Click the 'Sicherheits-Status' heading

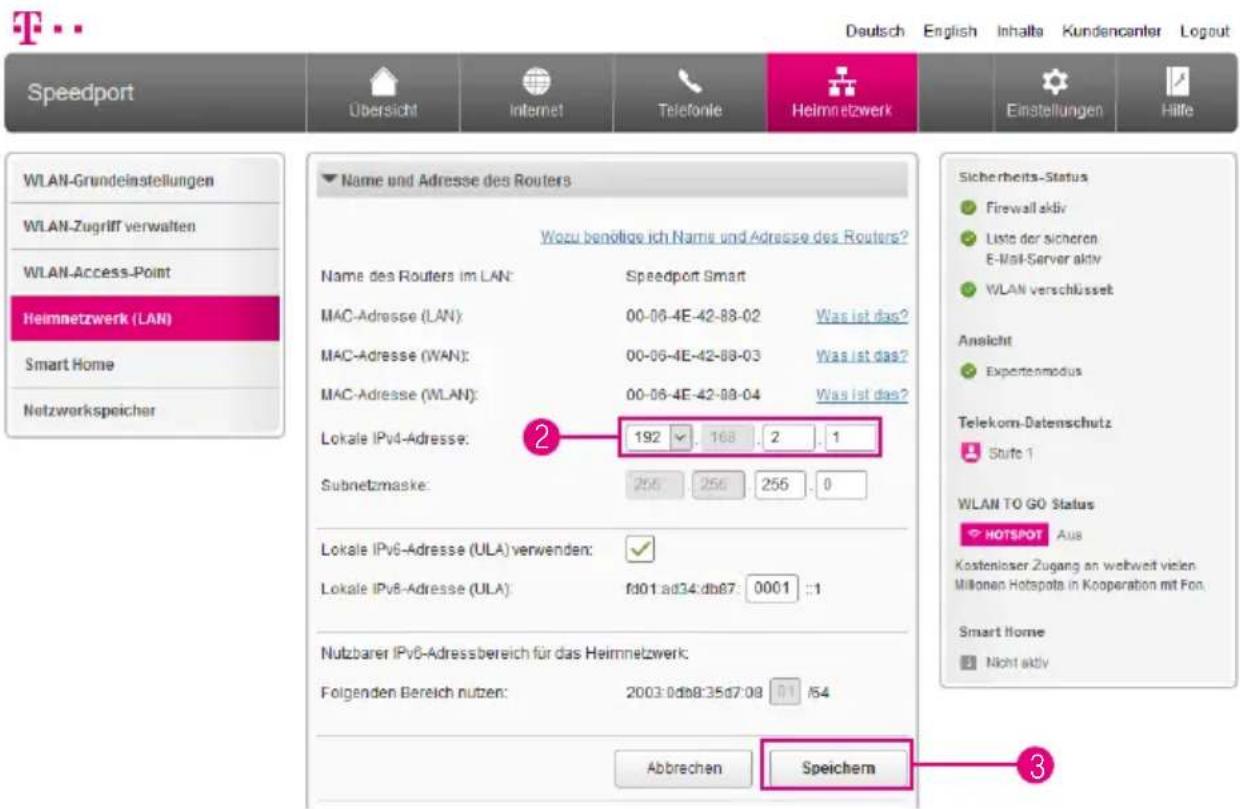coord(1023,177)
